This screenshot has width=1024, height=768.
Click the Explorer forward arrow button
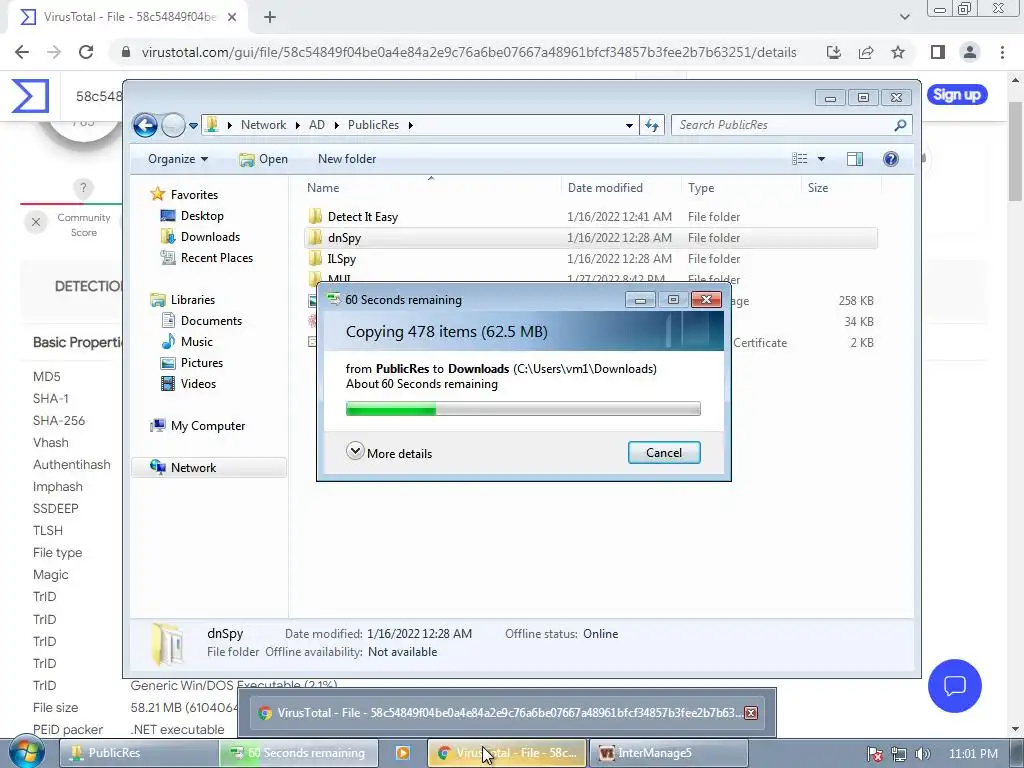(173, 125)
